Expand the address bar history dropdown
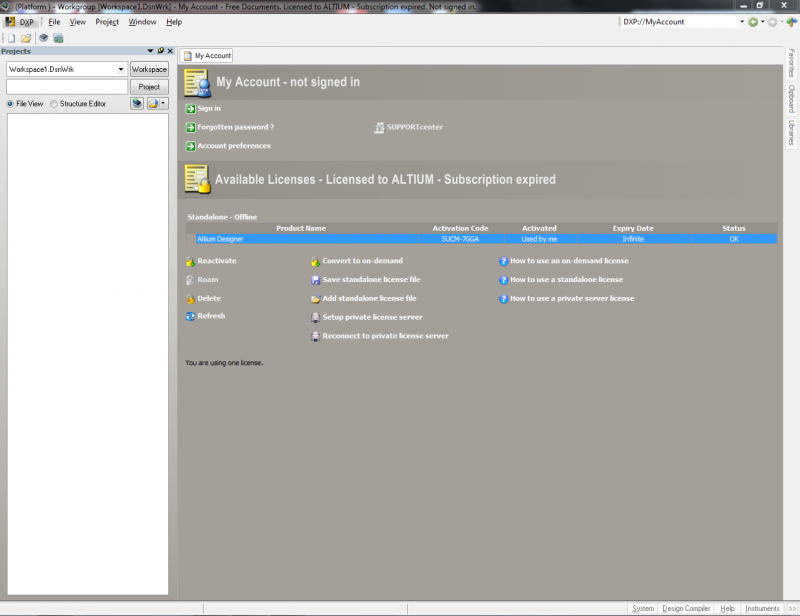Viewport: 800px width, 616px height. coord(742,22)
